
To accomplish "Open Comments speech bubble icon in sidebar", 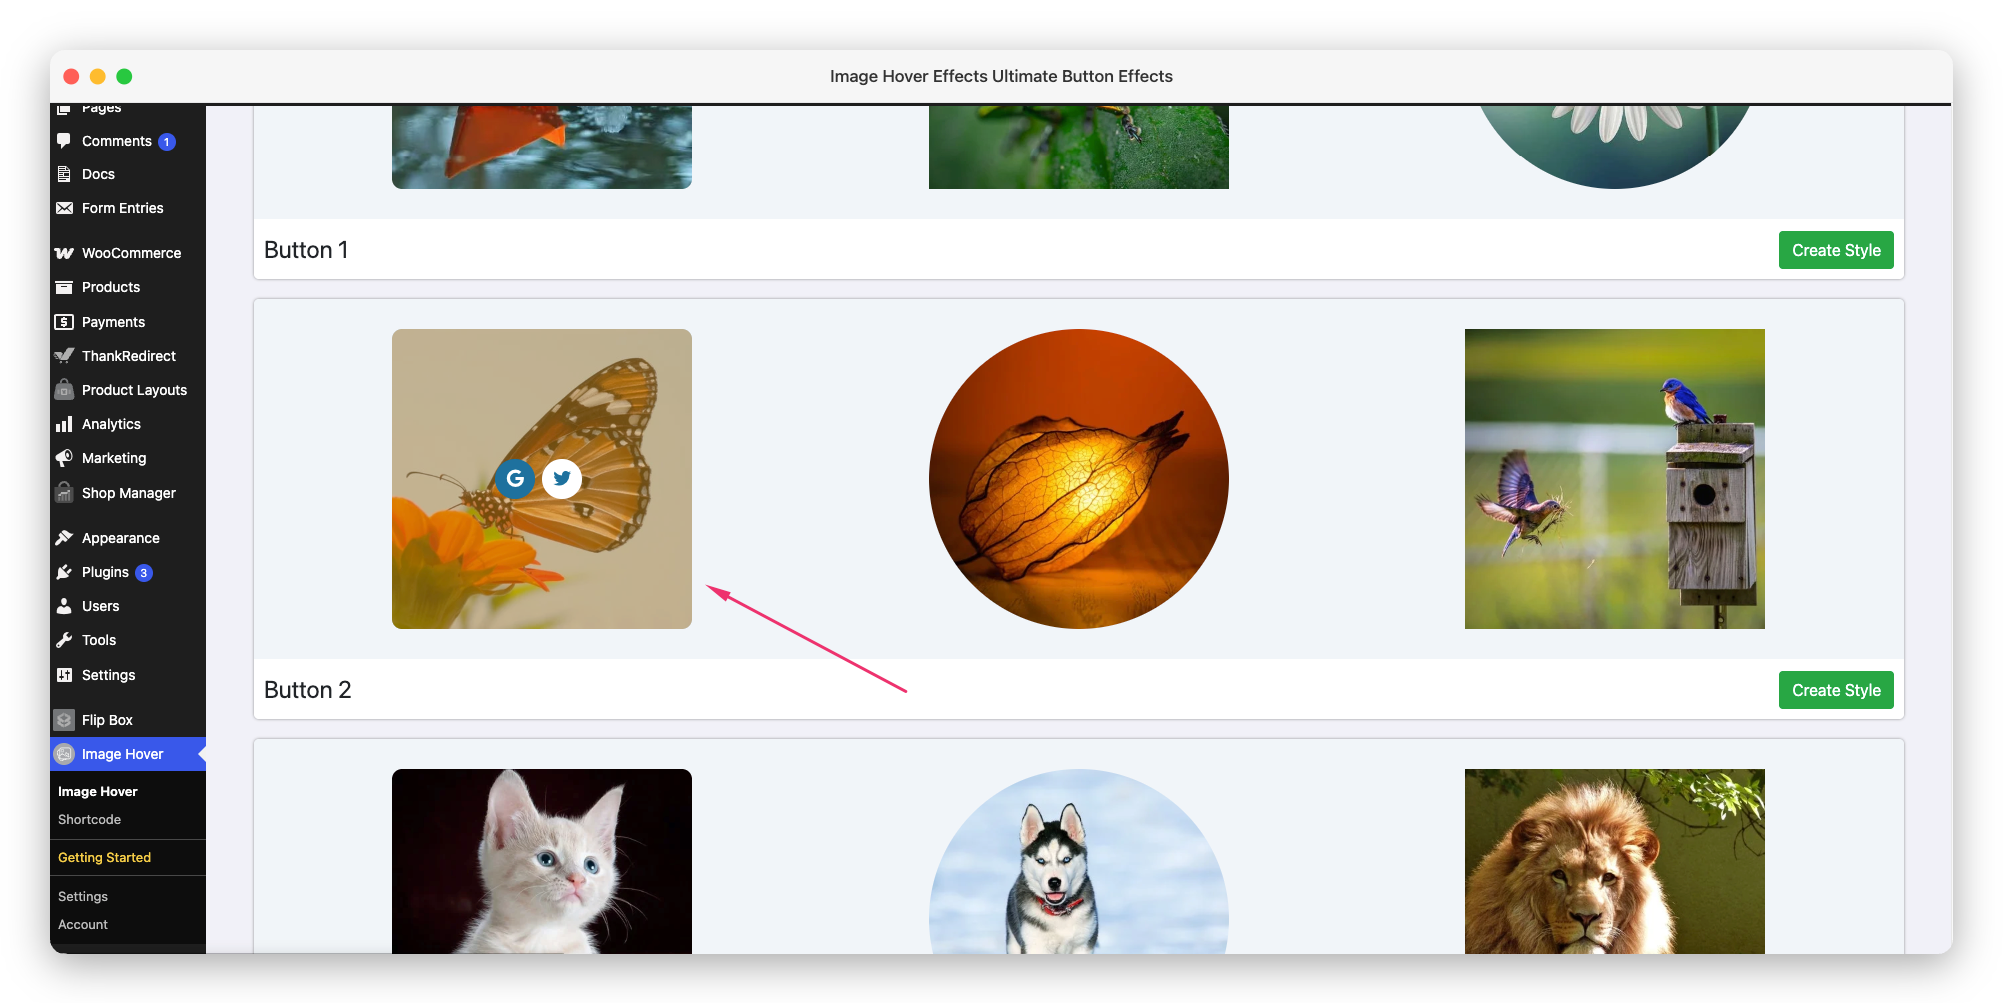I will coord(64,141).
